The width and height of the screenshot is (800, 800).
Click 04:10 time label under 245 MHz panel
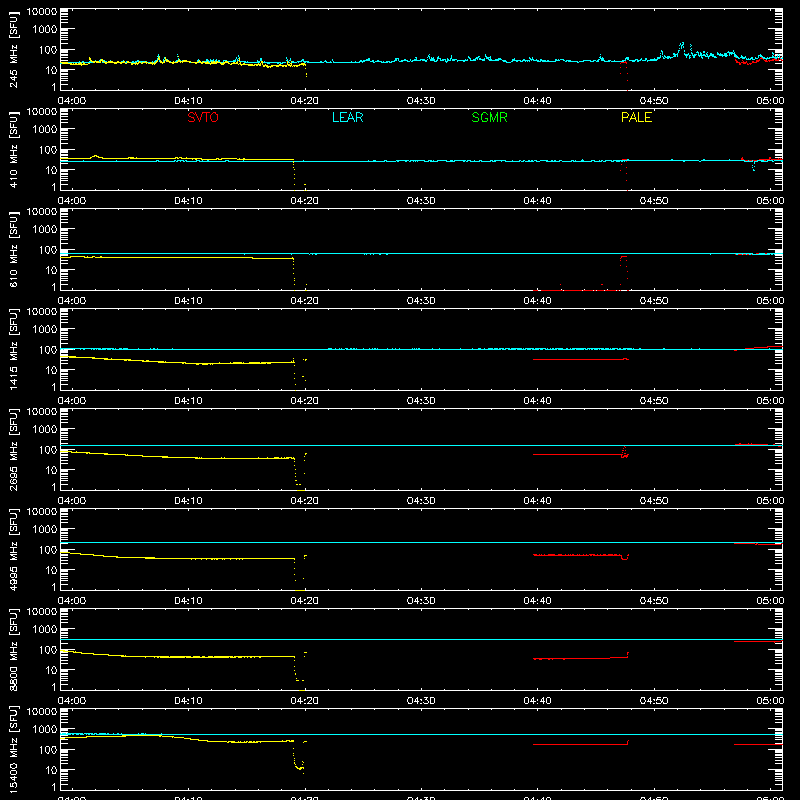[x=188, y=101]
